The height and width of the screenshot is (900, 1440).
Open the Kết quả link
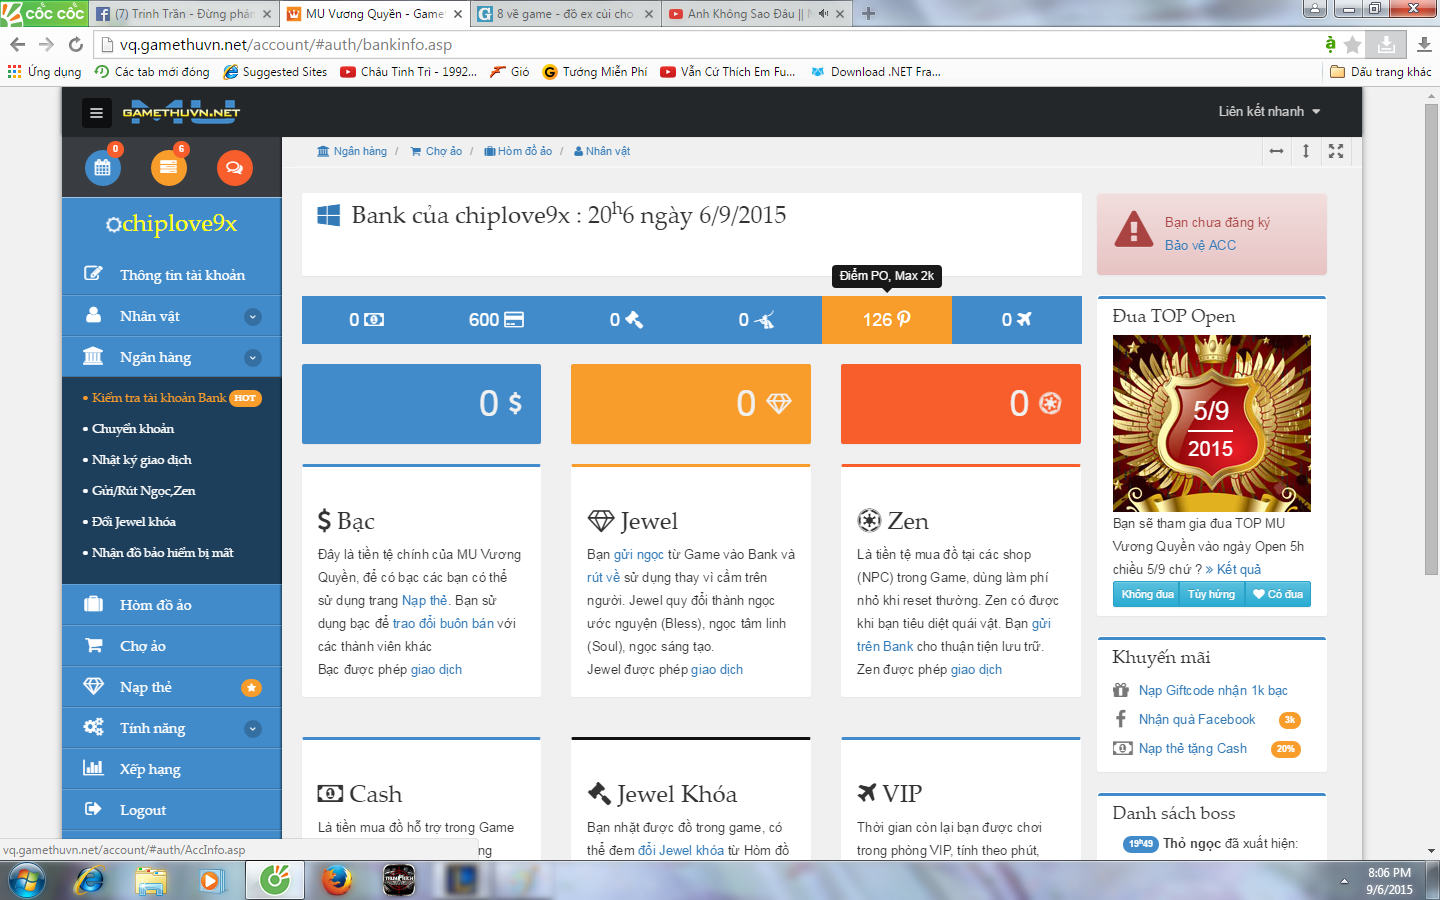click(x=1234, y=569)
